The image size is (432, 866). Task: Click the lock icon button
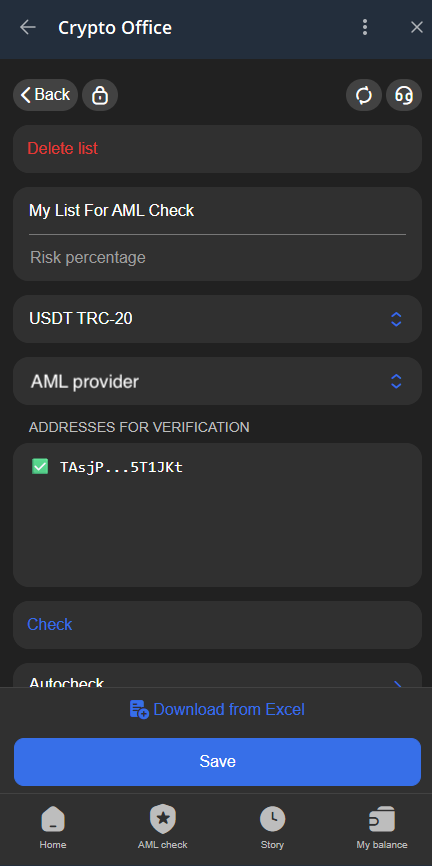pos(100,95)
